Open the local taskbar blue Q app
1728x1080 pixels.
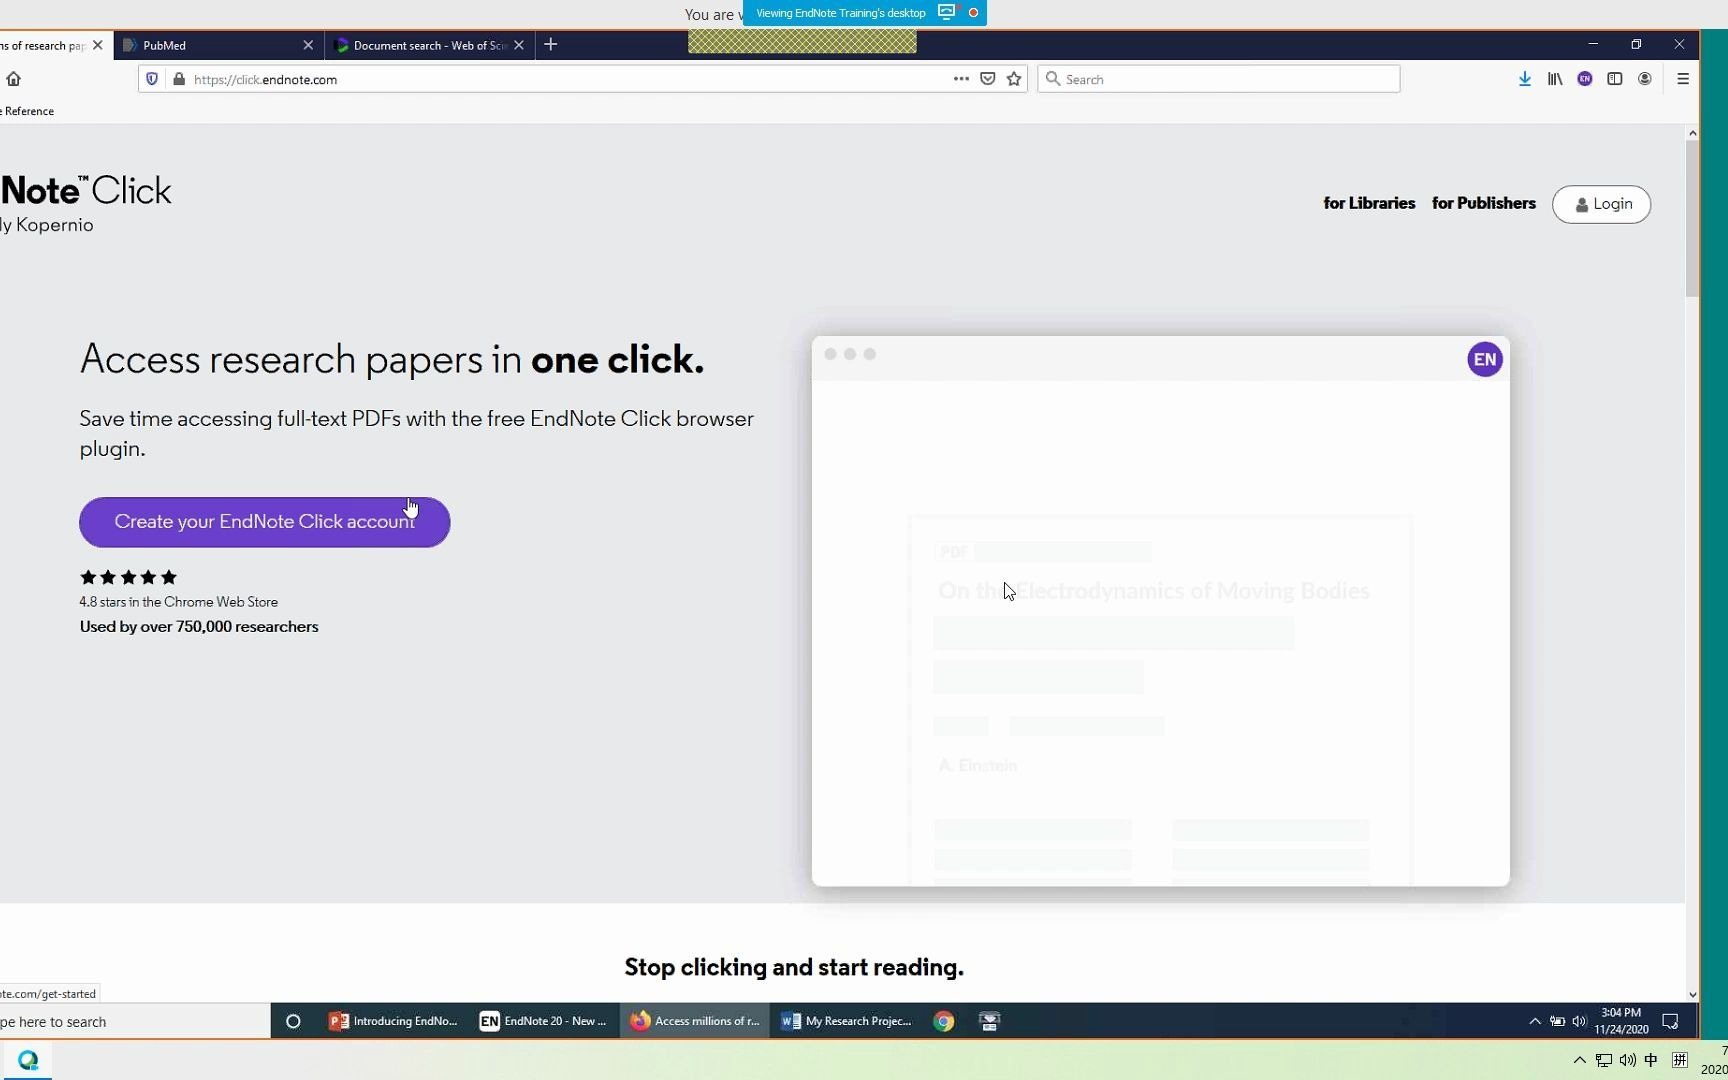point(27,1060)
